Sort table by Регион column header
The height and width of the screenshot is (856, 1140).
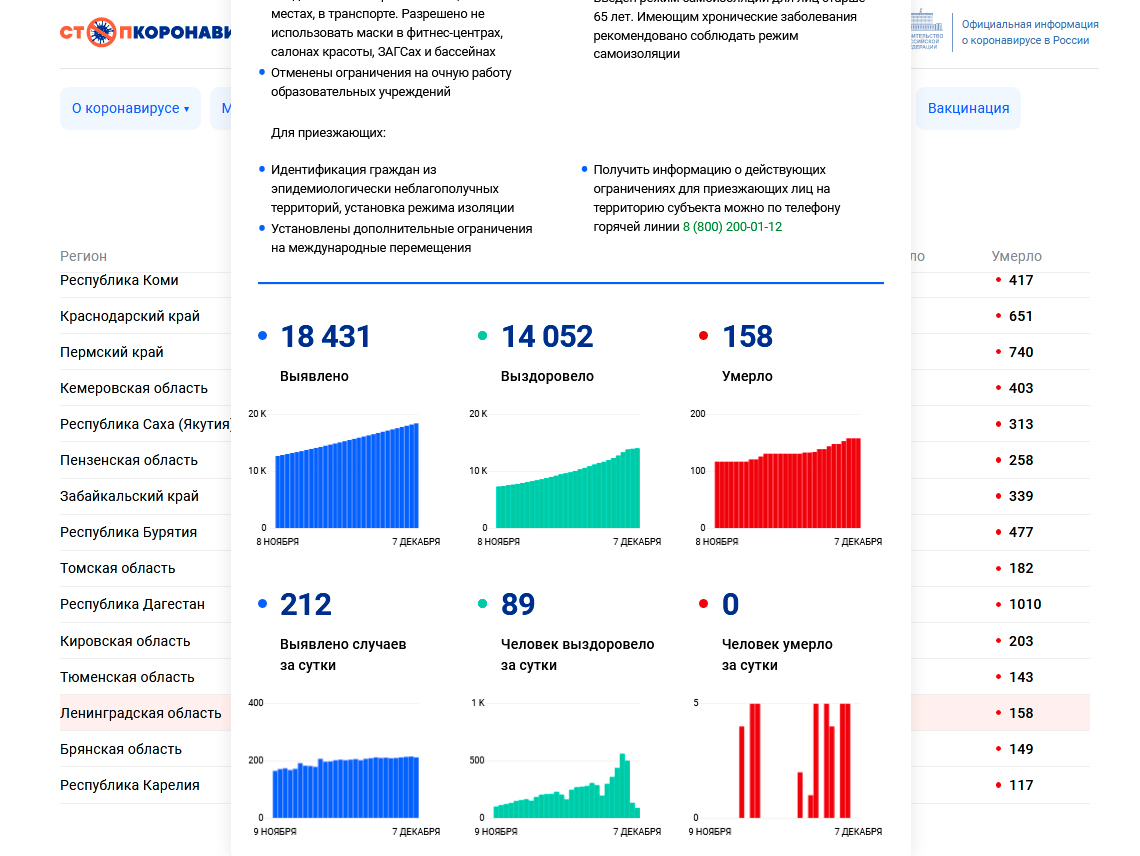point(83,256)
